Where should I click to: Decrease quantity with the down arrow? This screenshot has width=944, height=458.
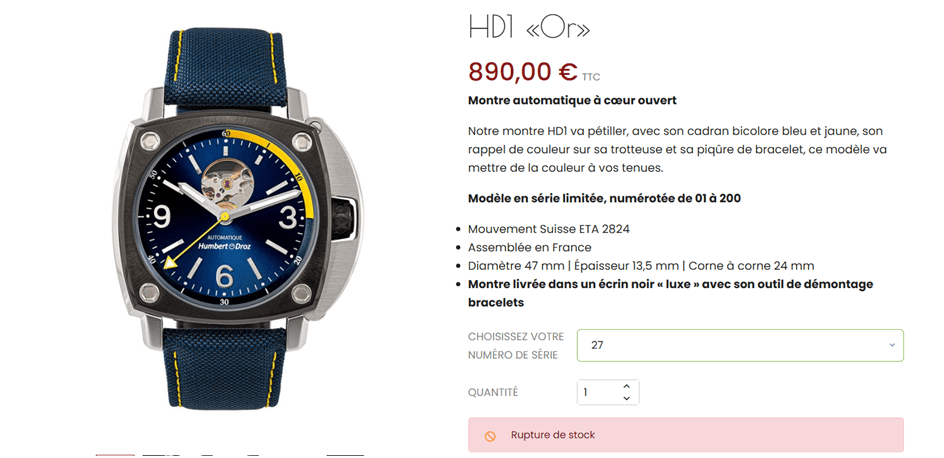pos(626,398)
